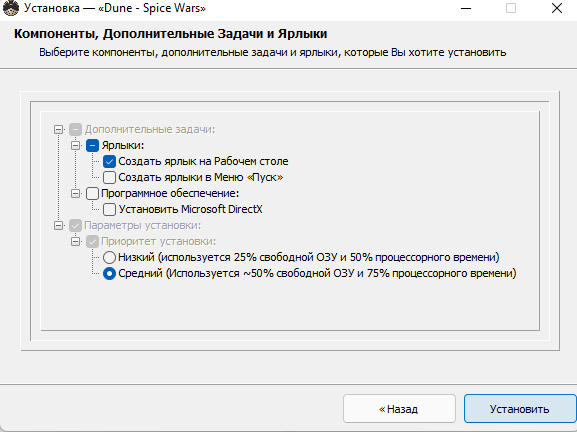
Task: Check the Install Microsoft DirectX option
Action: 109,209
